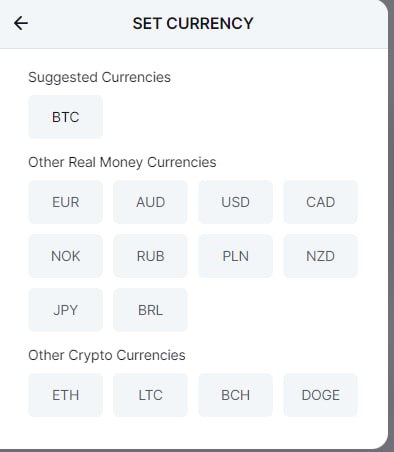Choose the EUR currency option
Screen dimensions: 394x452
[65, 202]
